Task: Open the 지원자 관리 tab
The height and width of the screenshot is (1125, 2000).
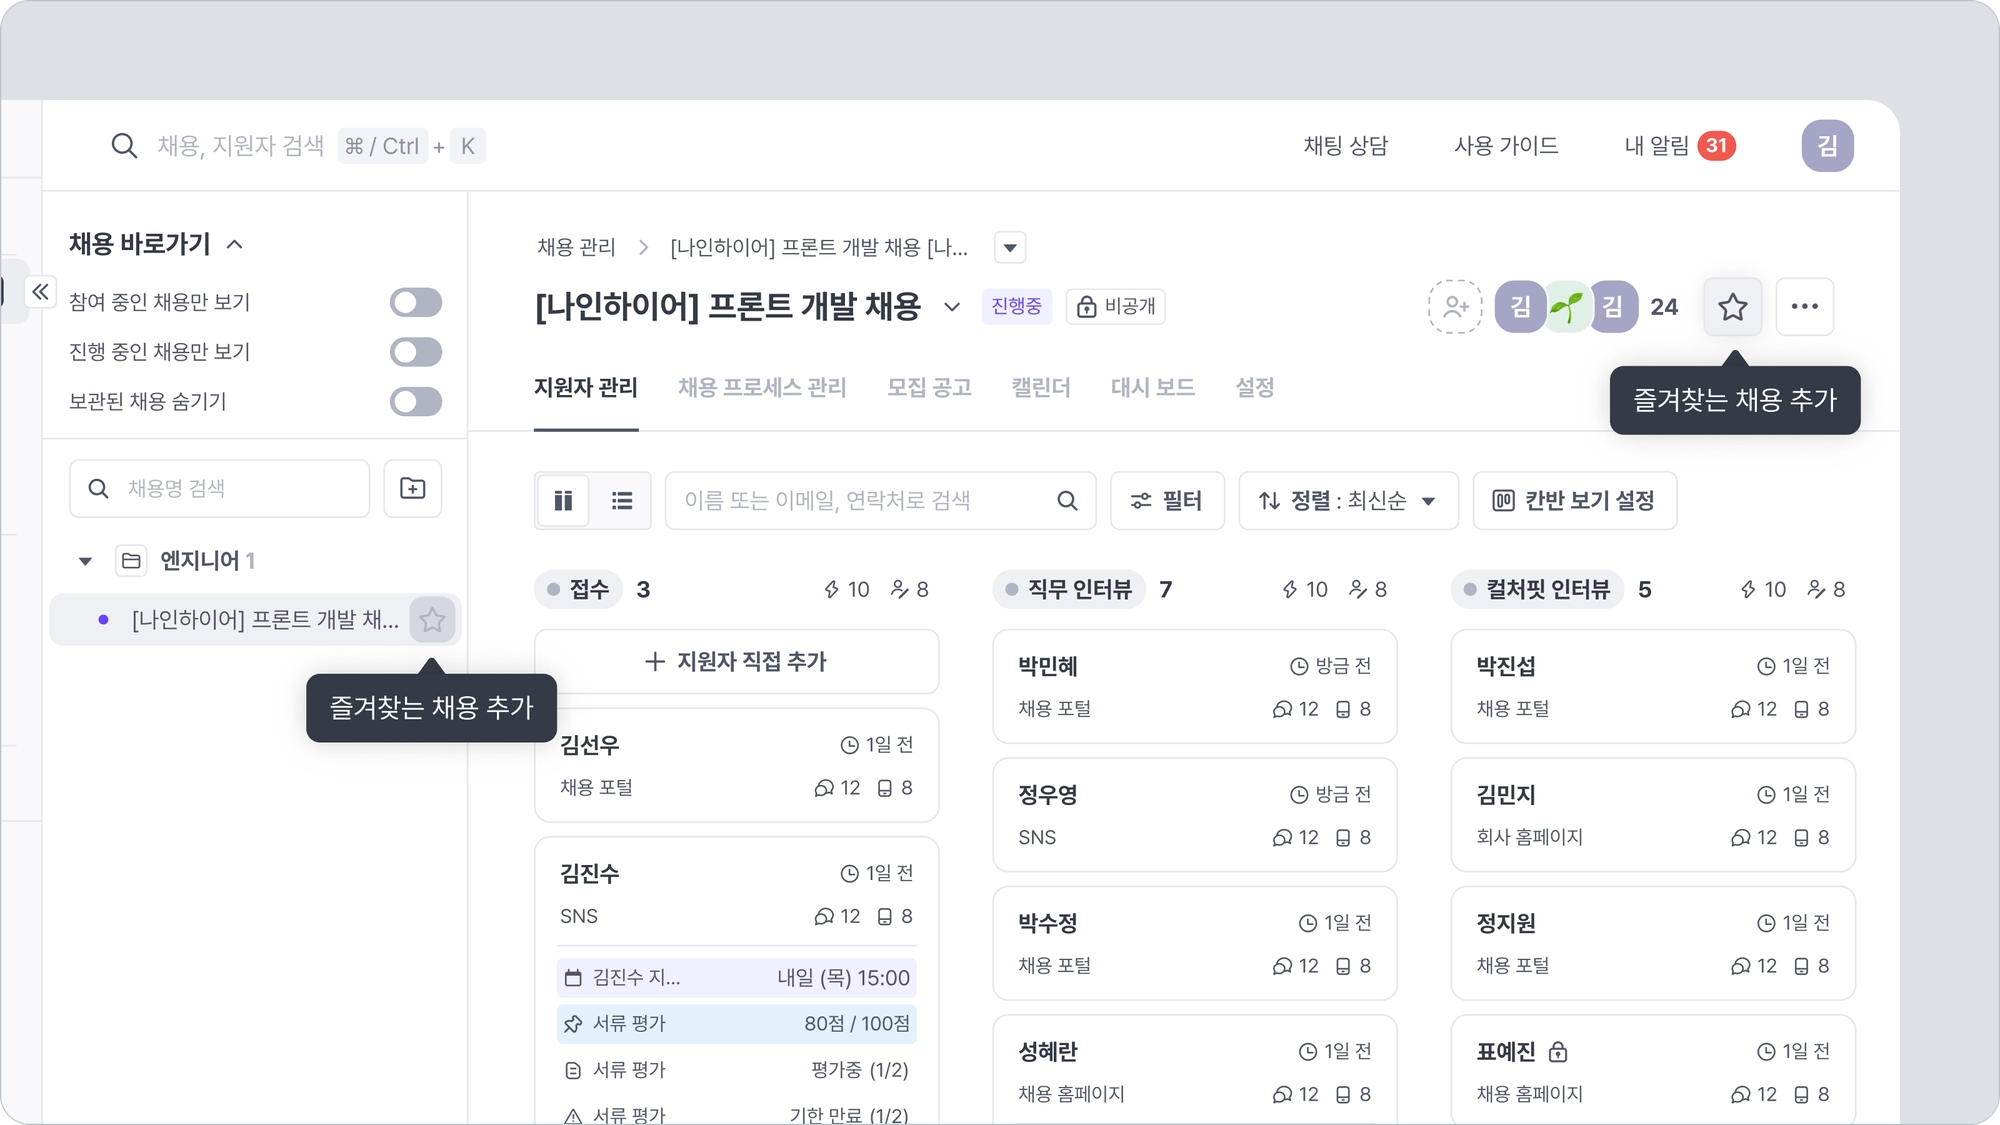Action: [586, 388]
